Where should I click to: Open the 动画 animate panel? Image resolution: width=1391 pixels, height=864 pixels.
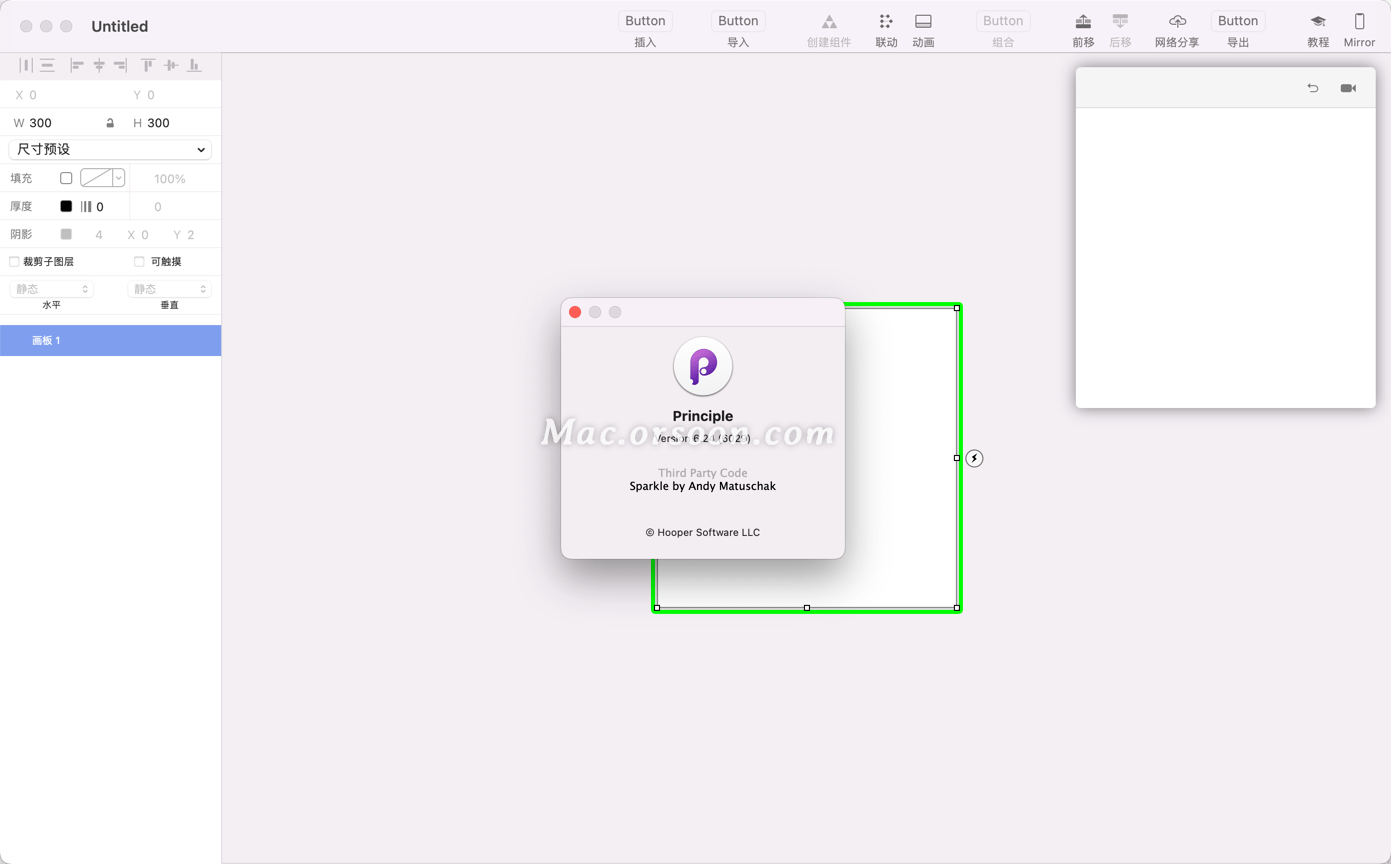[x=923, y=21]
